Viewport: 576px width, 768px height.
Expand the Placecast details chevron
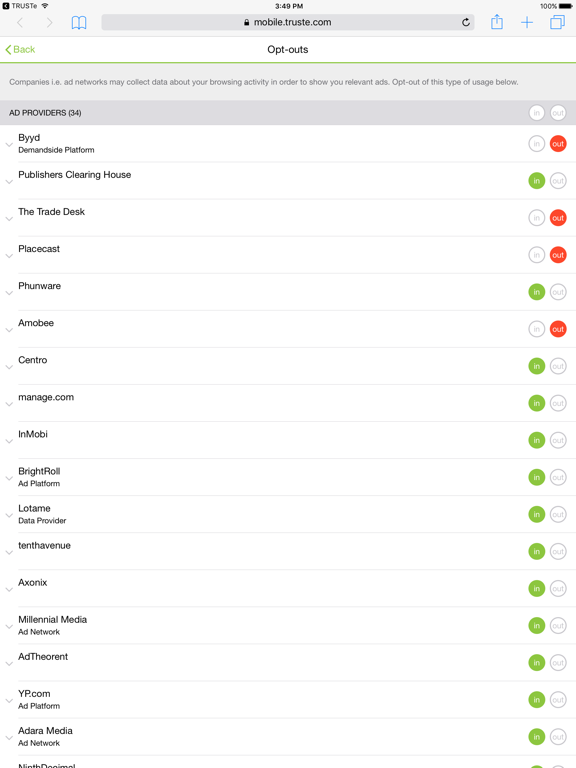point(9,256)
